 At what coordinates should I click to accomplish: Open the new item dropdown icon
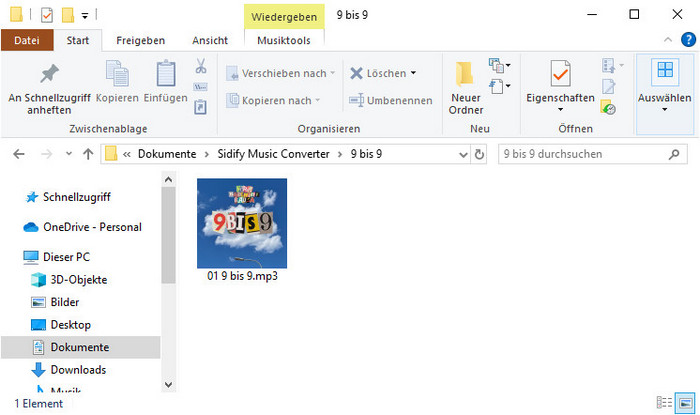500,66
